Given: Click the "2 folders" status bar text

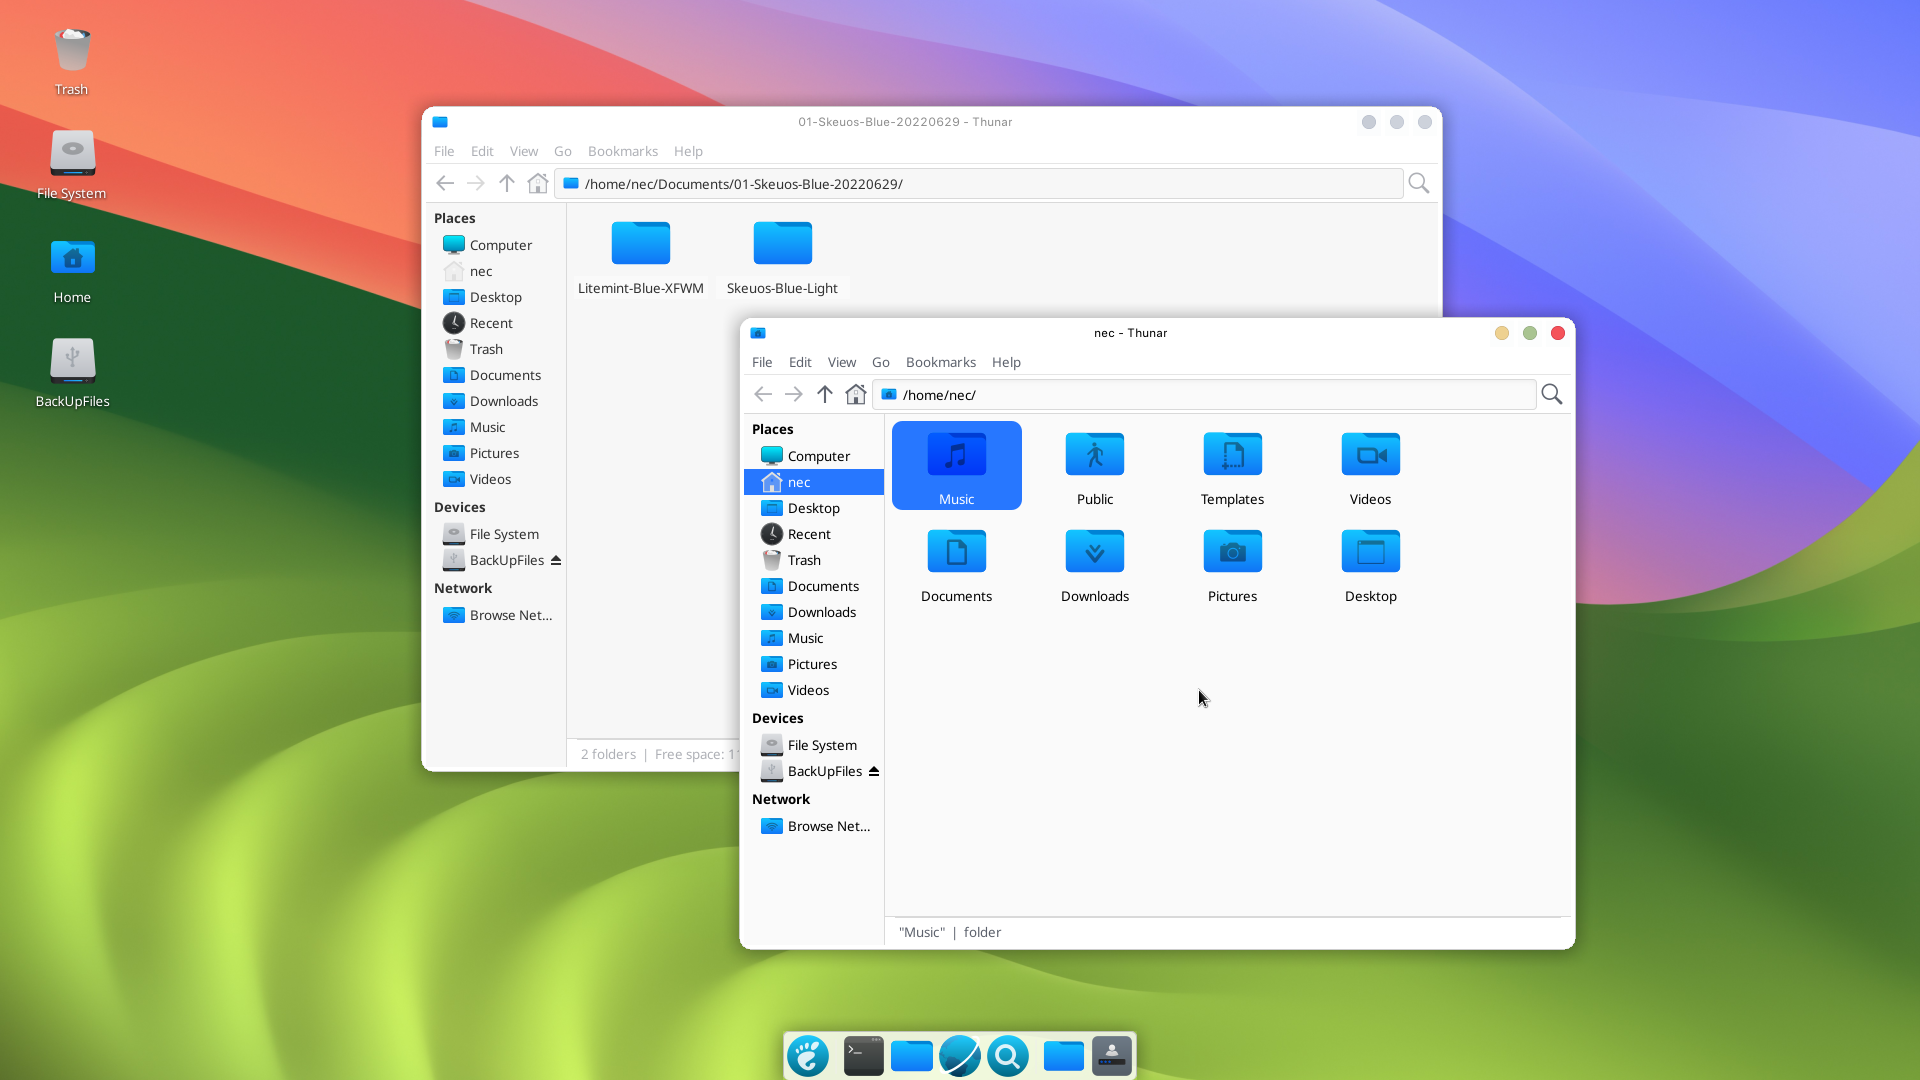Looking at the screenshot, I should coord(608,754).
